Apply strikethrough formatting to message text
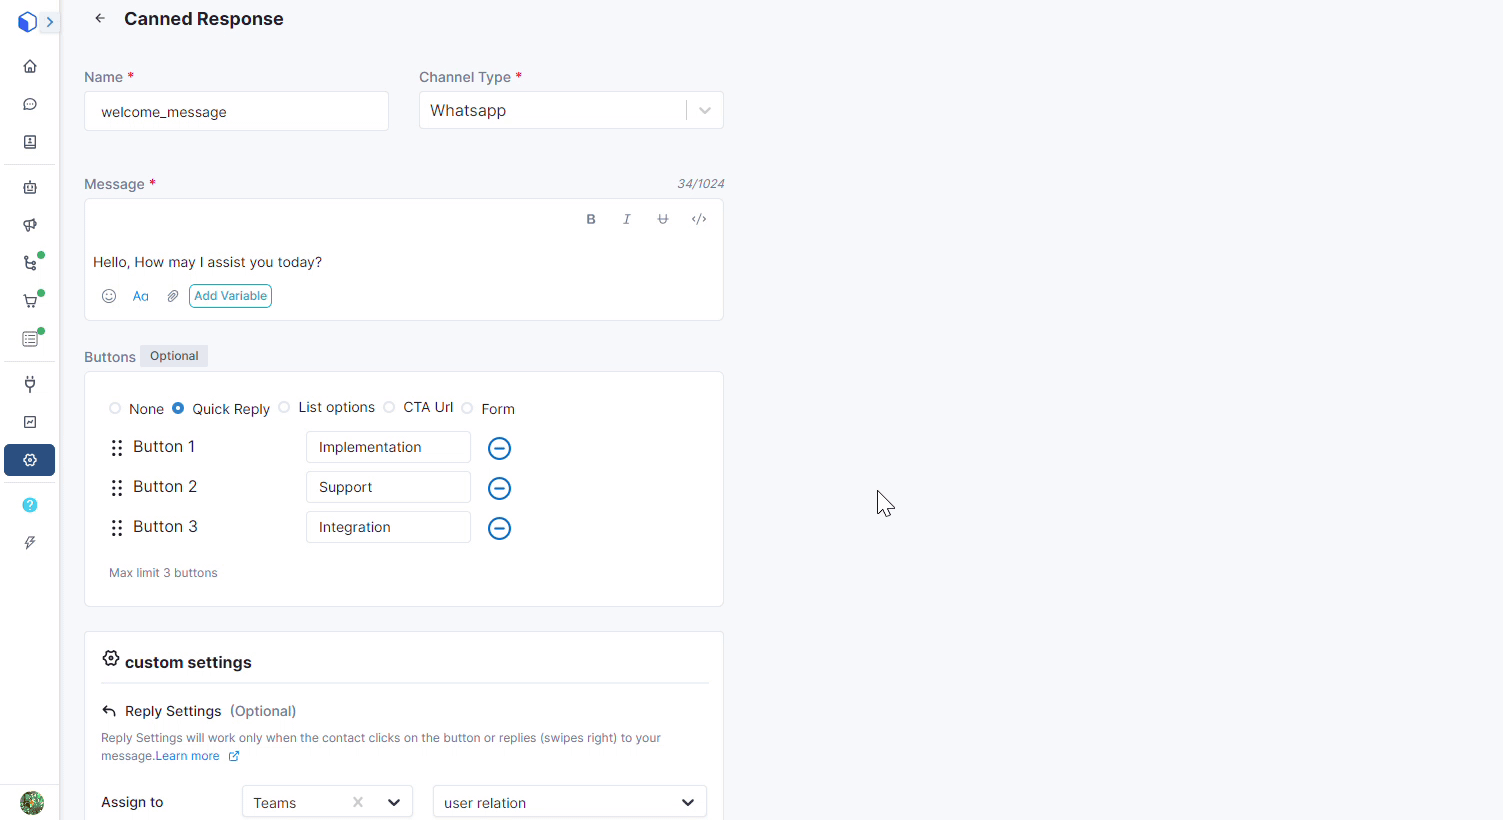Screen dimensions: 1503x820 click(663, 219)
